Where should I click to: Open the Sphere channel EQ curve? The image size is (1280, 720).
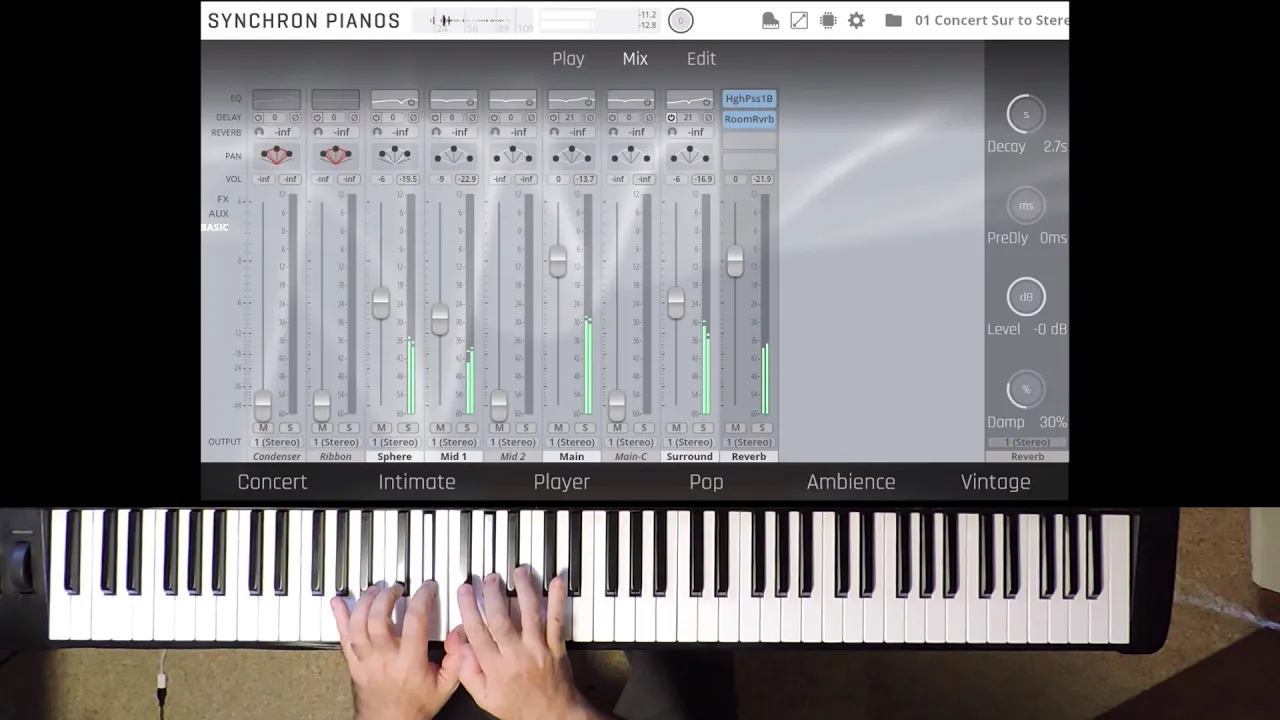tap(394, 99)
